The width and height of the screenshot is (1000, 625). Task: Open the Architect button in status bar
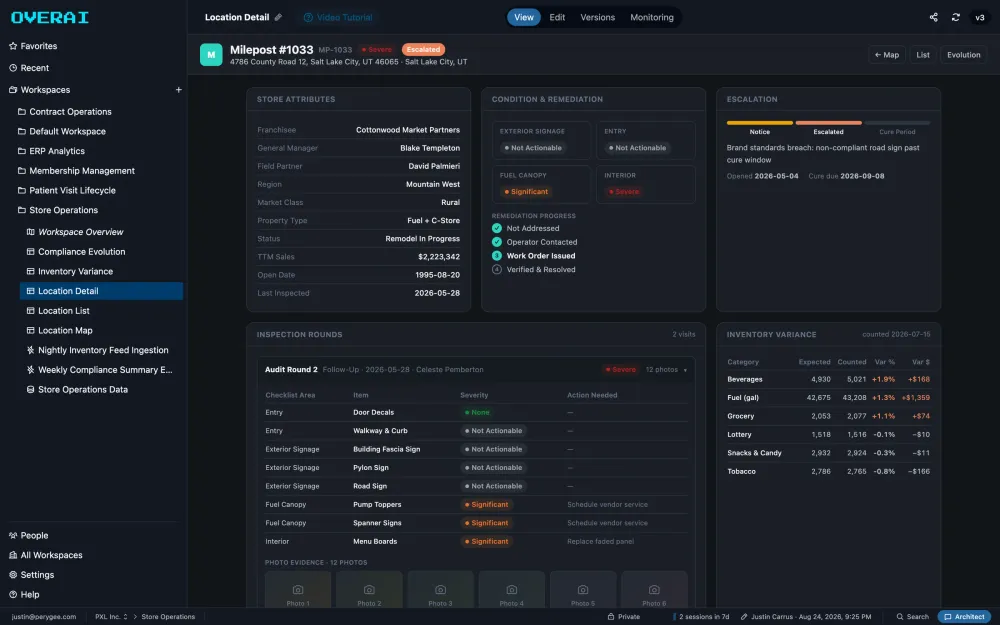click(964, 617)
